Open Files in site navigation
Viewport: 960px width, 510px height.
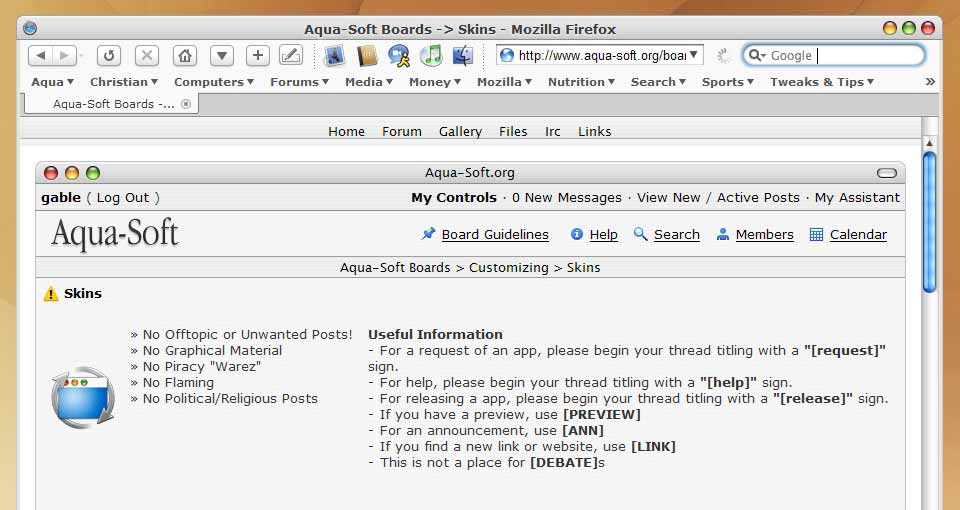coord(513,132)
